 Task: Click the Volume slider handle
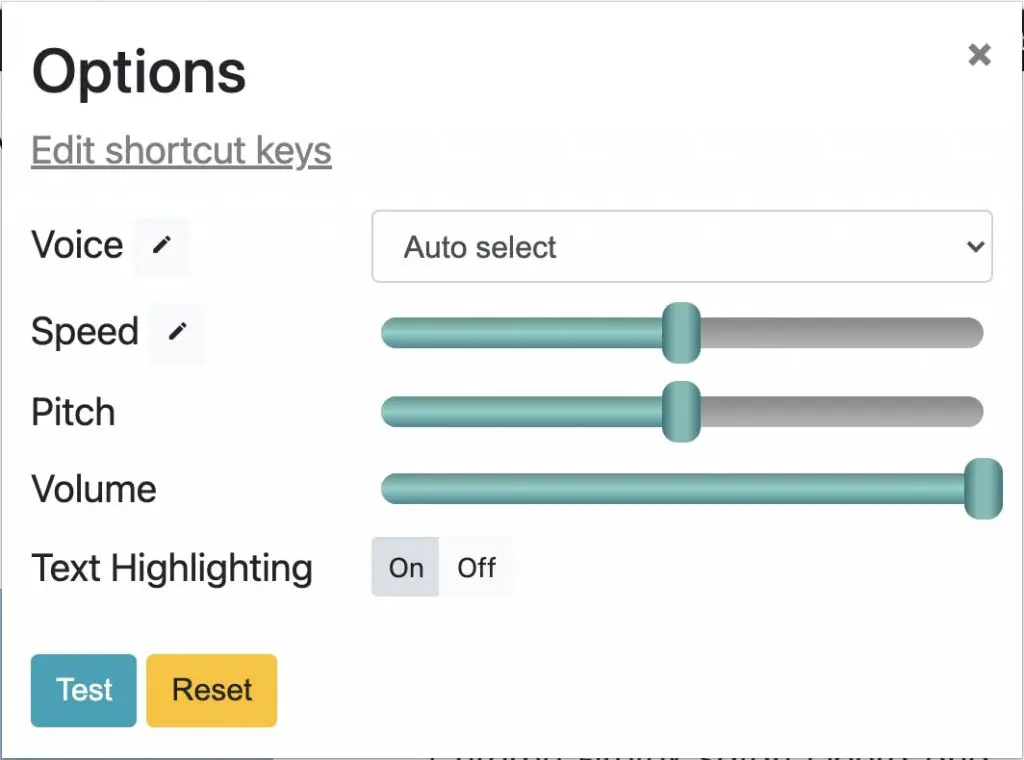[983, 488]
